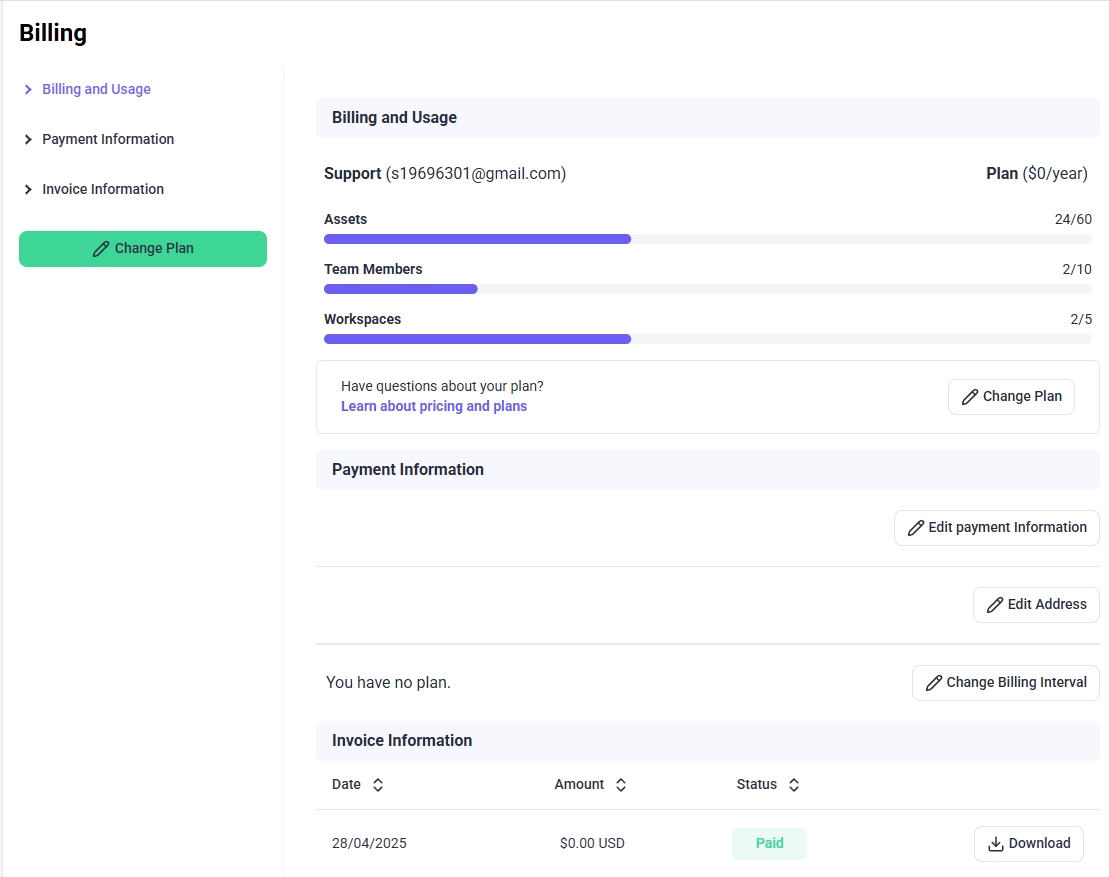Click the pencil icon beside Edit payment Information

click(x=915, y=528)
